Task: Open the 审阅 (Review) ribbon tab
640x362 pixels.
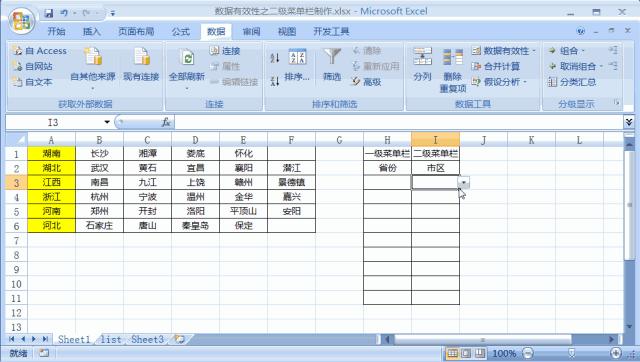Action: coord(251,31)
